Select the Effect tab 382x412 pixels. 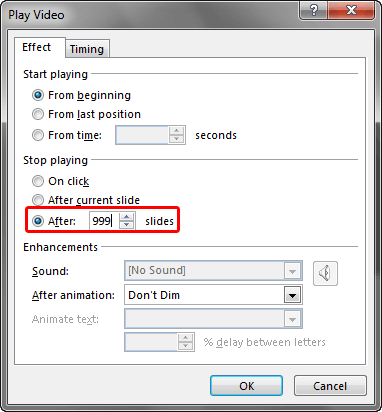36,47
